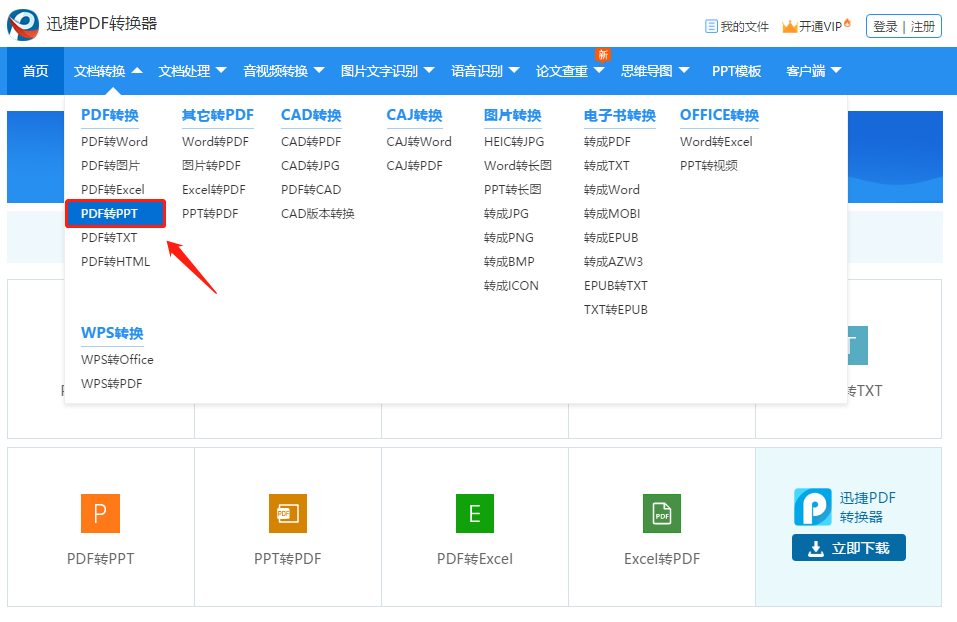The image size is (957, 622).
Task: Choose 转成PNG image option
Action: coord(509,237)
